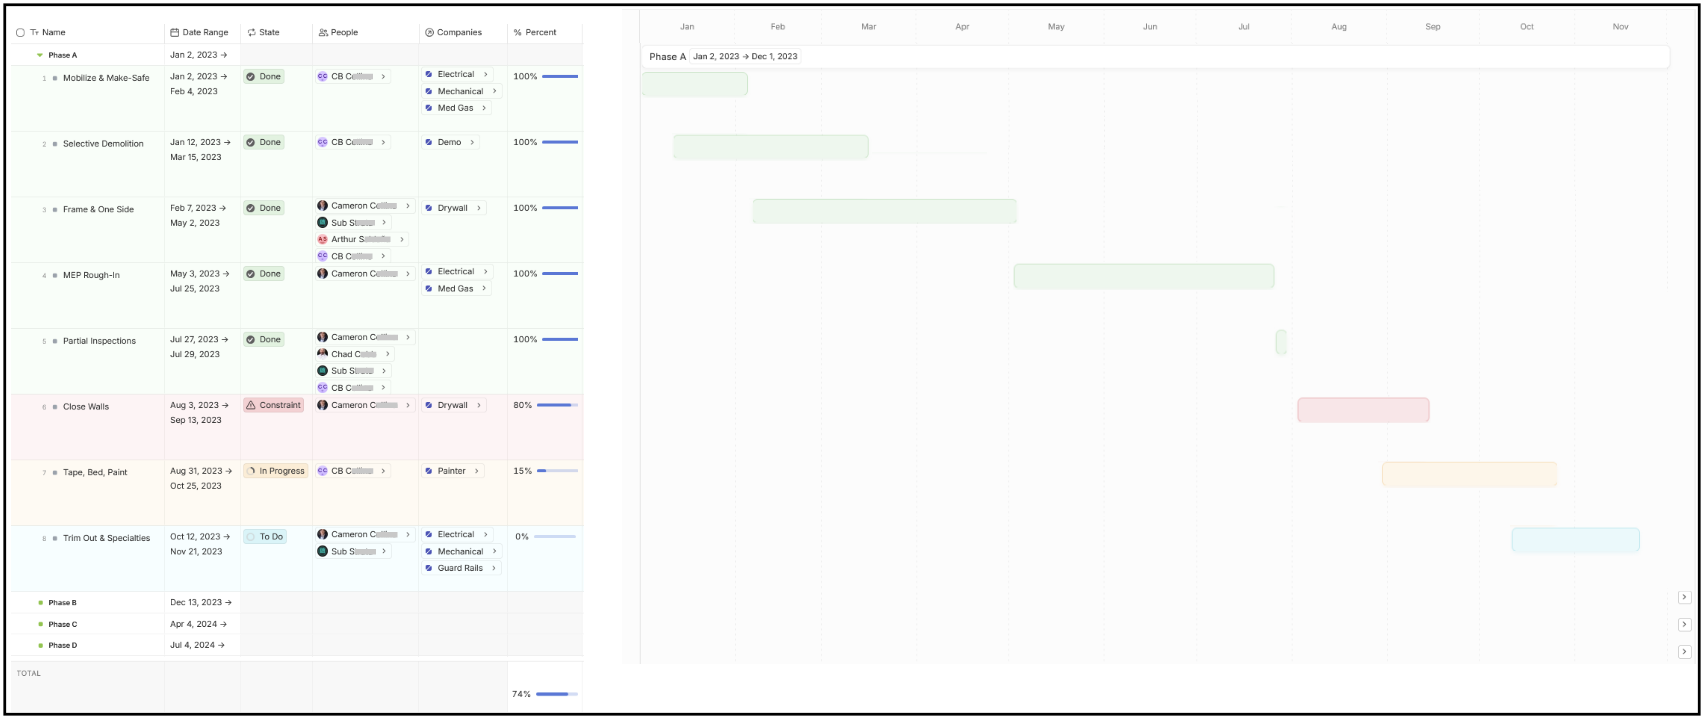Click the Phase D timeline jump arrow

(1684, 652)
